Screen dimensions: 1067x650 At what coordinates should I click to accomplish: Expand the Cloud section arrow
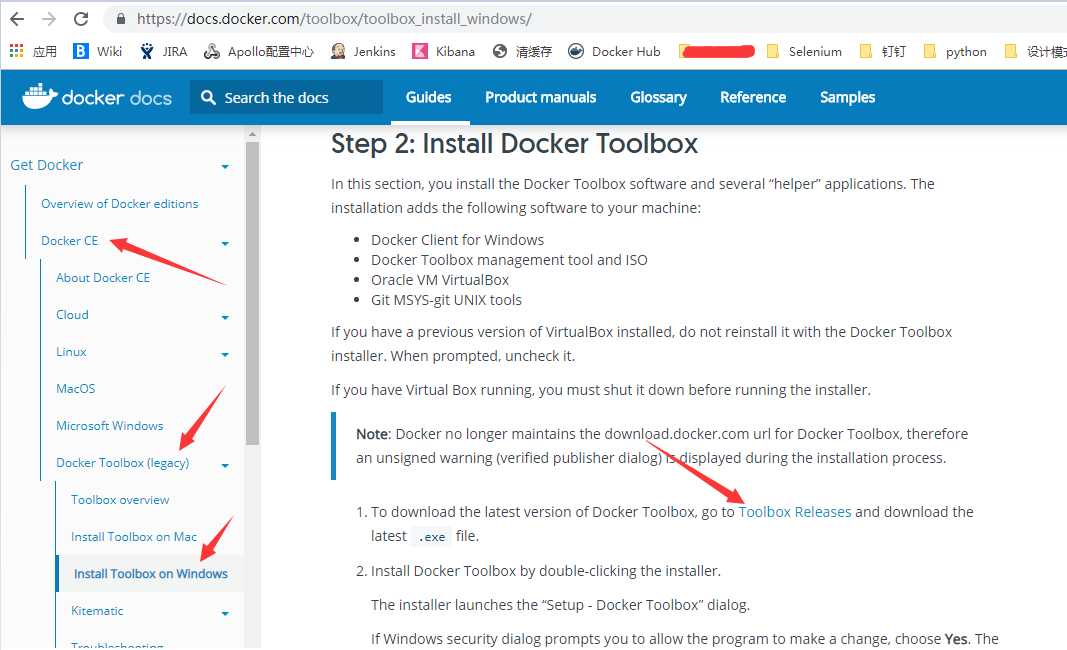(225, 317)
